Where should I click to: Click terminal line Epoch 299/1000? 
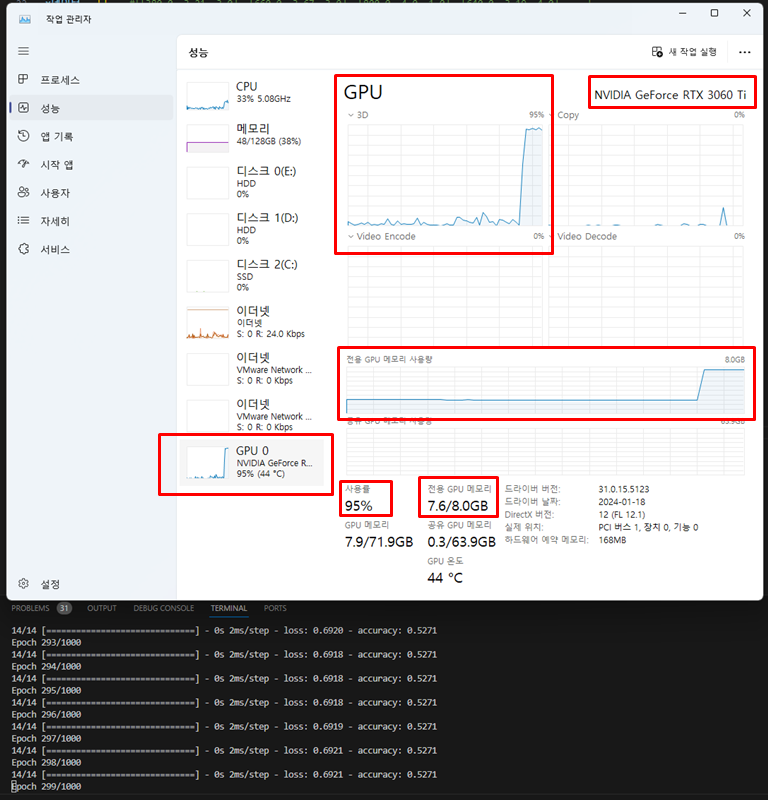pyautogui.click(x=46, y=786)
